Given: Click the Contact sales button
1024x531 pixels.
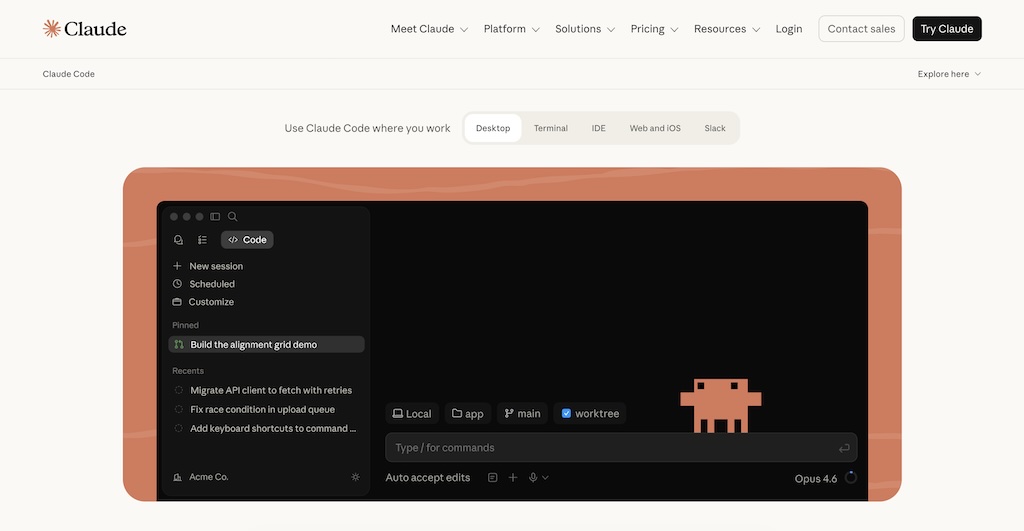Looking at the screenshot, I should [x=861, y=29].
